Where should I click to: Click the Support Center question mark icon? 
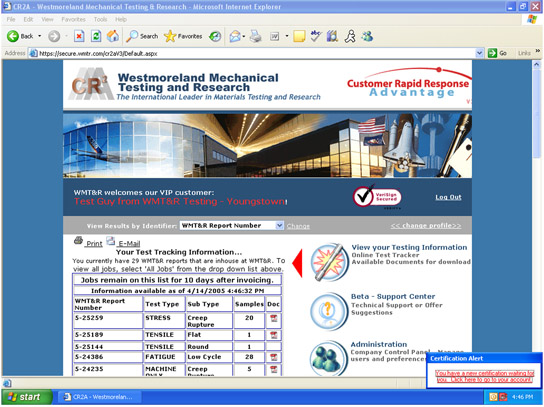(x=328, y=311)
